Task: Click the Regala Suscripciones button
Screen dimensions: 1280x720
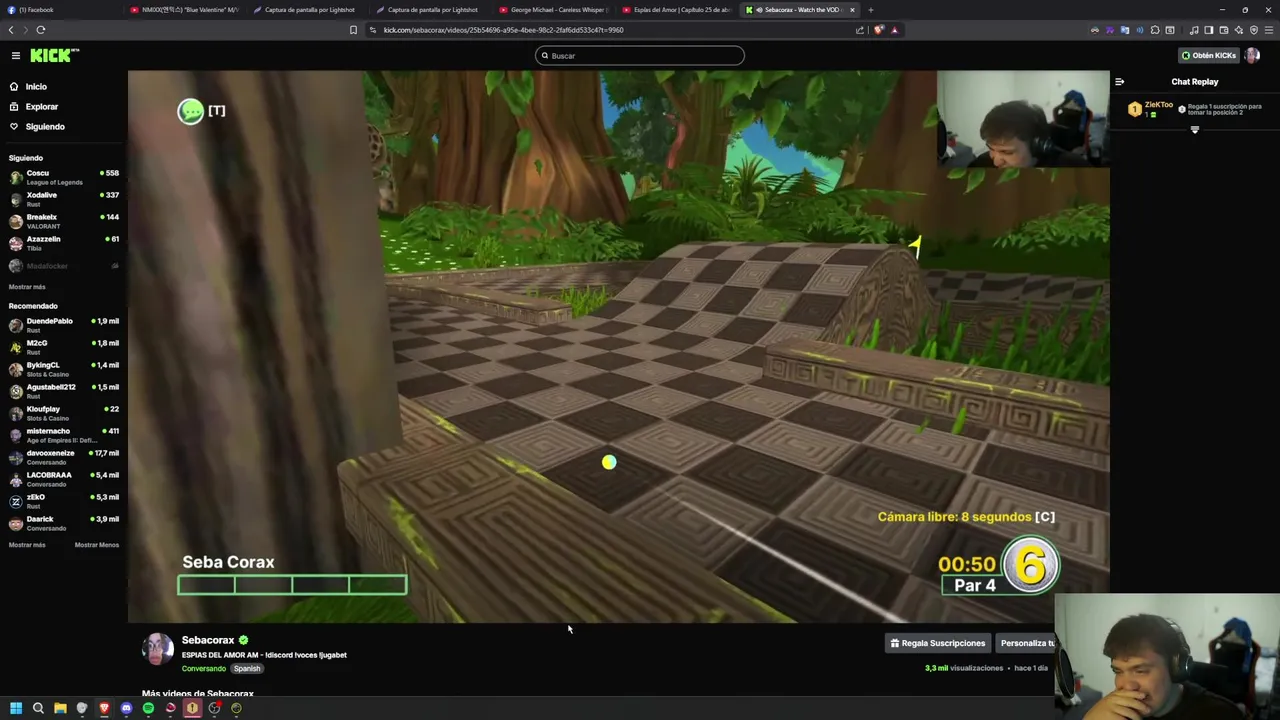Action: click(938, 644)
